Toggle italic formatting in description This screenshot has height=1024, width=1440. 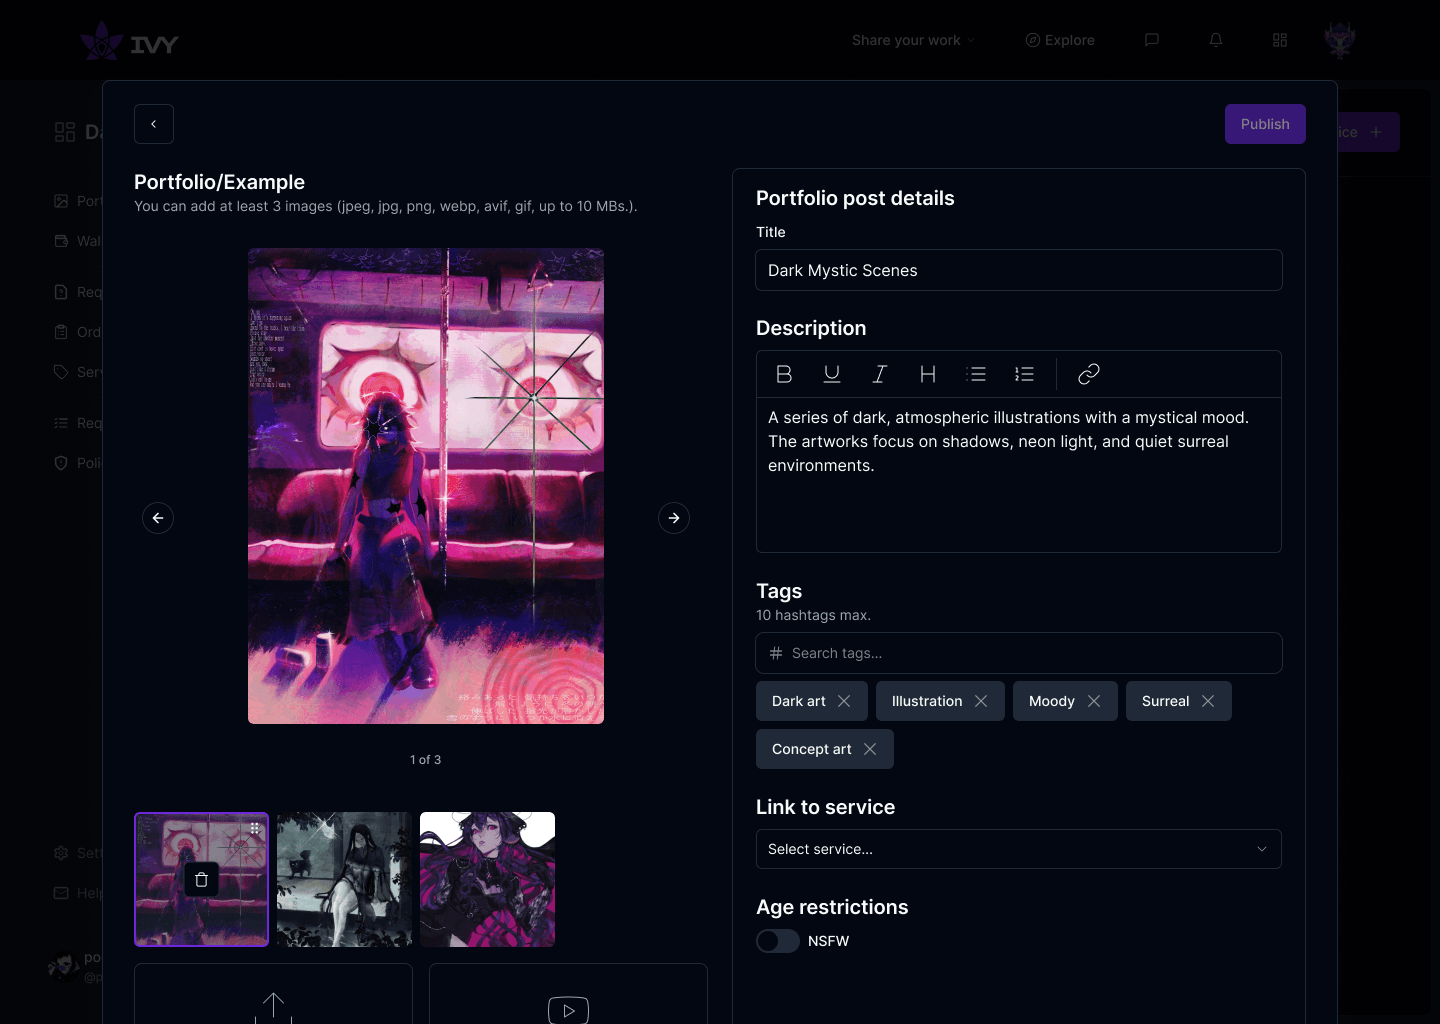tap(880, 374)
